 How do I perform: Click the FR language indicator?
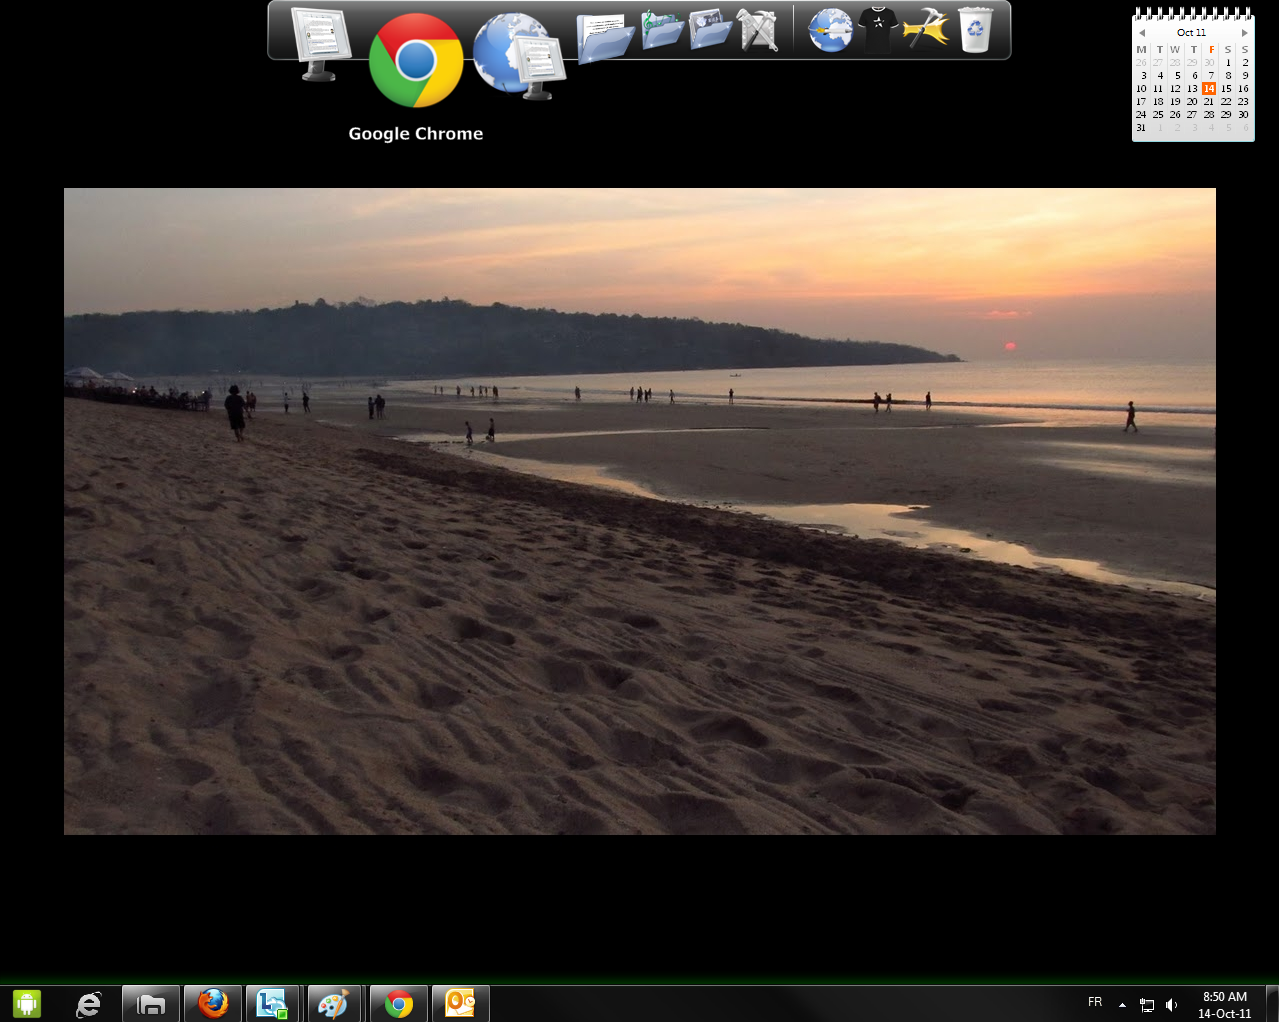coord(1095,1002)
